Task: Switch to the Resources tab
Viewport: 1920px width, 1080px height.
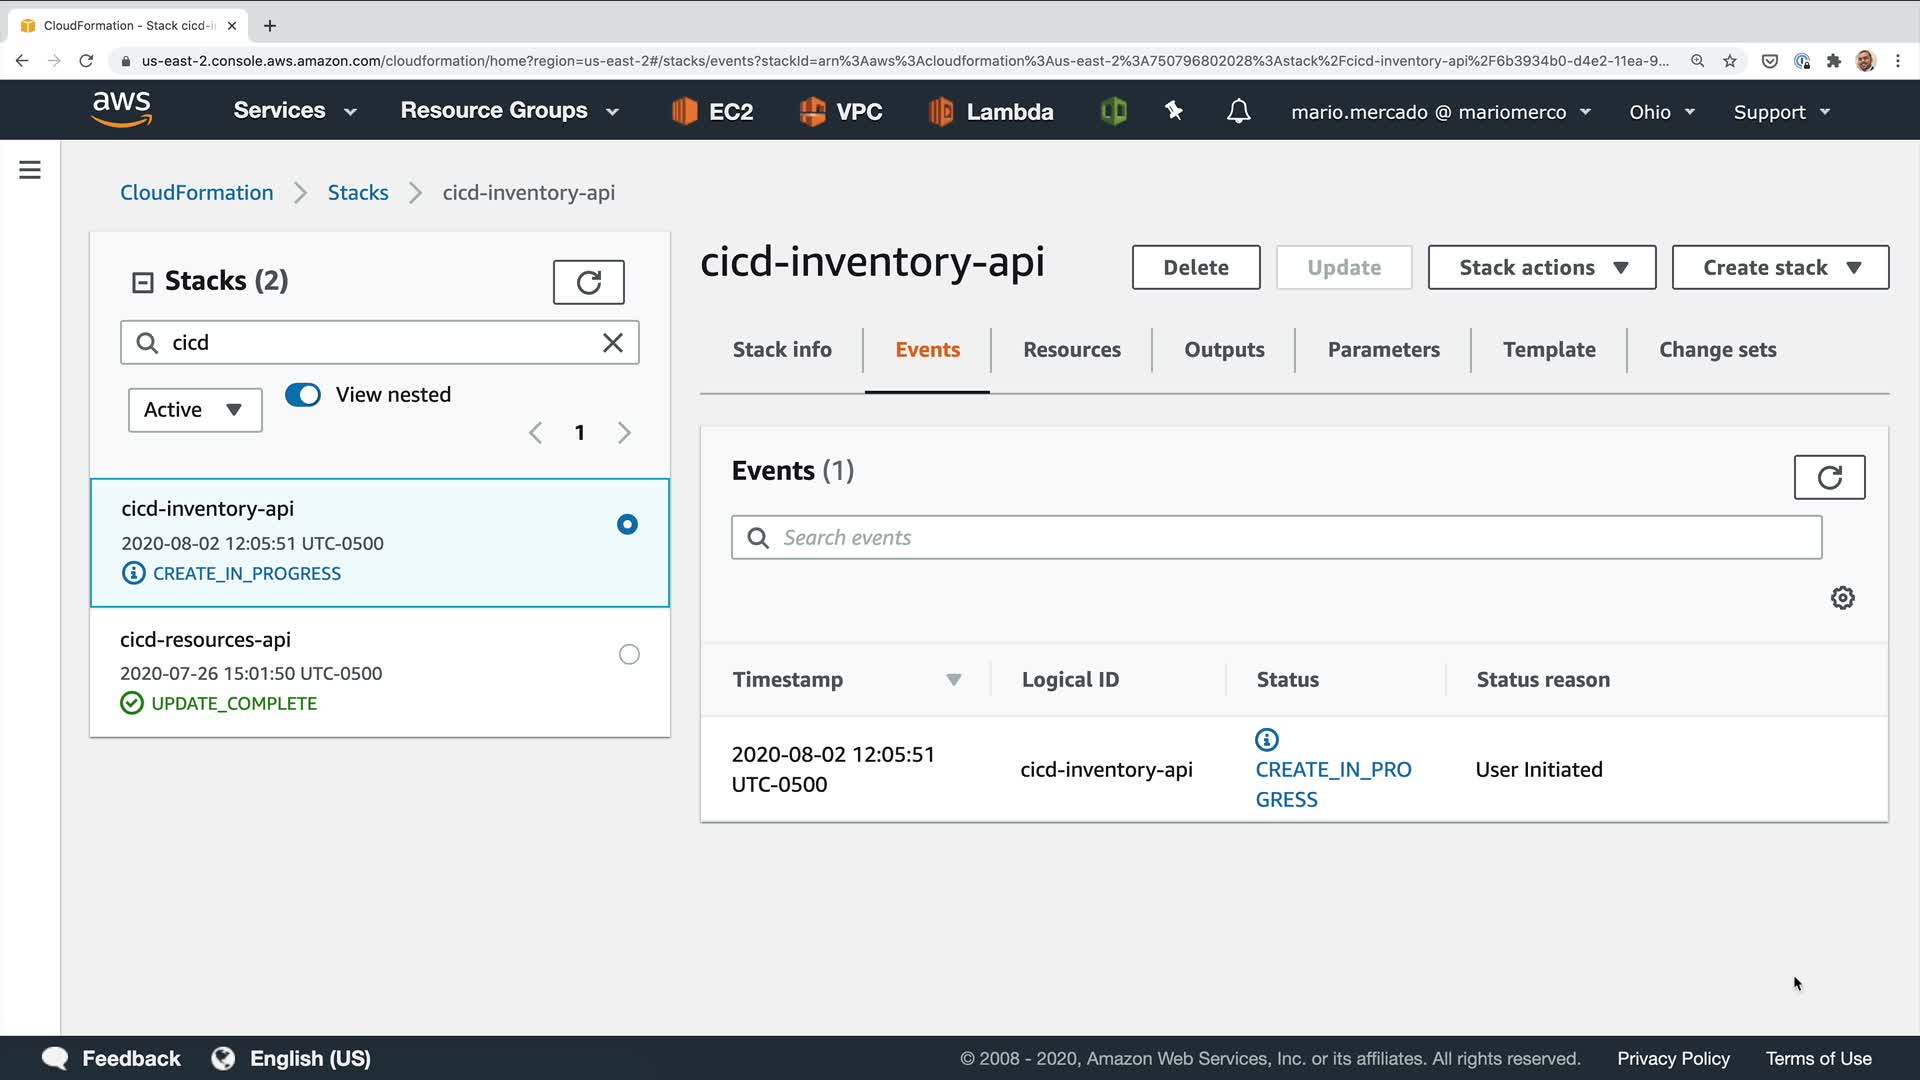Action: click(1071, 350)
